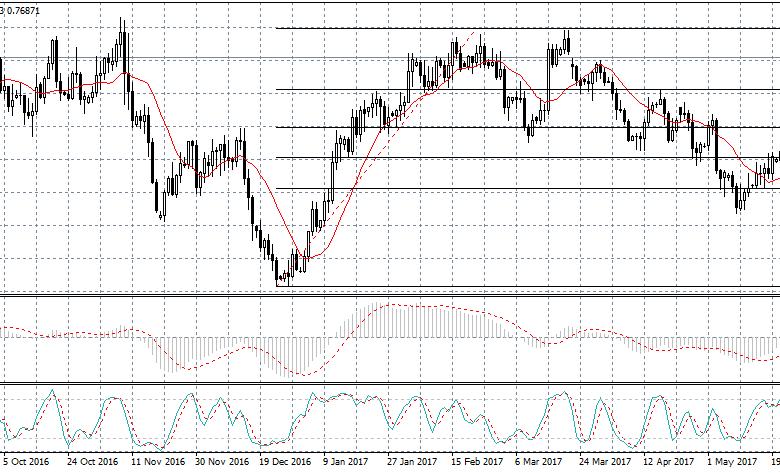Click the red dashed MACD signal line trough

pos(301,376)
